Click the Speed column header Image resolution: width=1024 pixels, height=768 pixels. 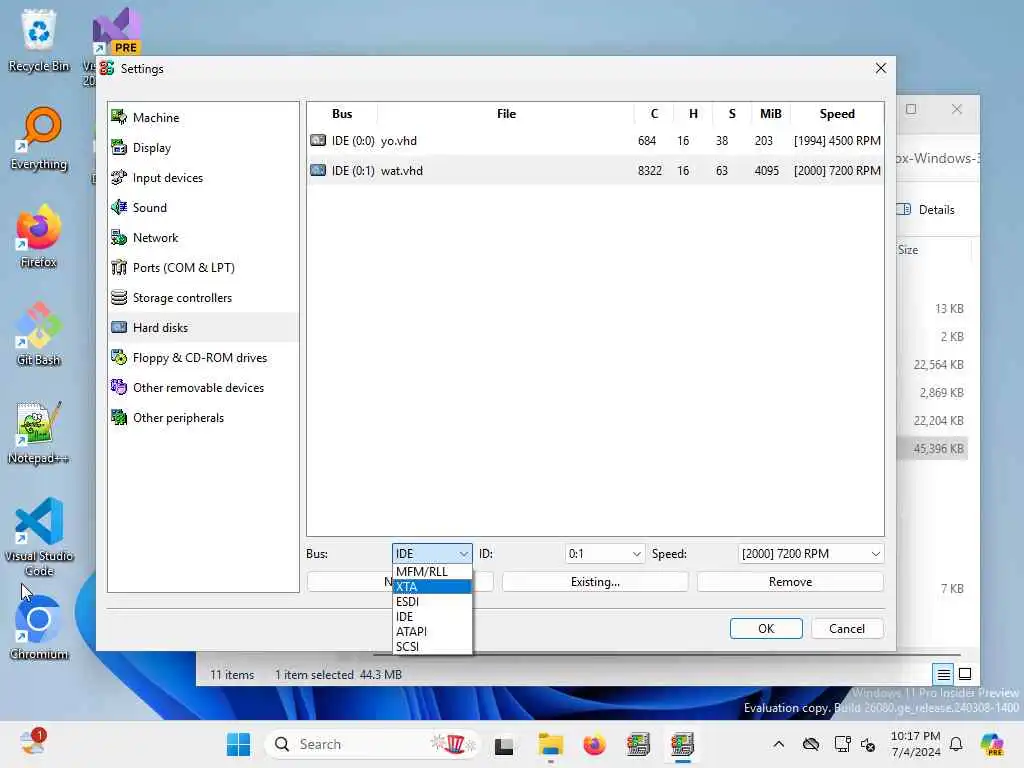(x=837, y=114)
